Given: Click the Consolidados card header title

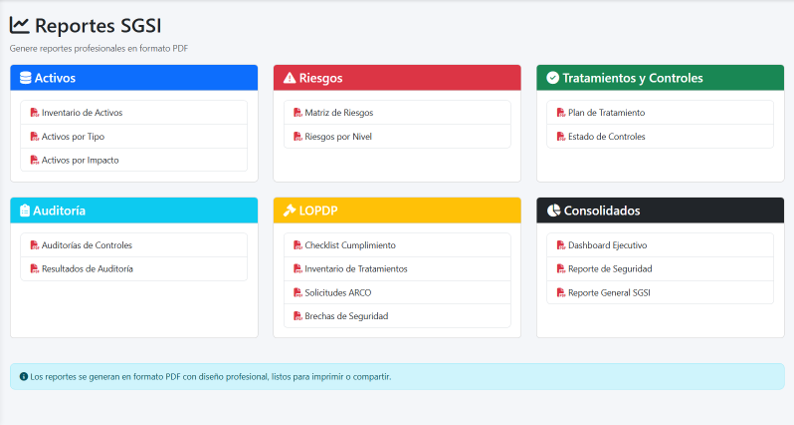Looking at the screenshot, I should (602, 210).
